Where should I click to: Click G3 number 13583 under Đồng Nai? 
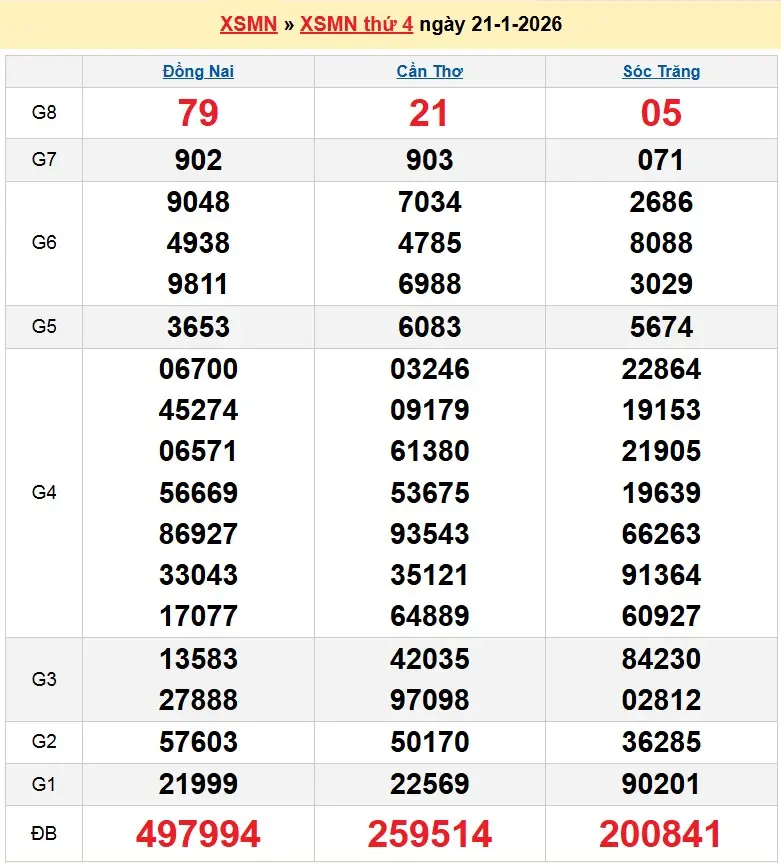(x=198, y=659)
